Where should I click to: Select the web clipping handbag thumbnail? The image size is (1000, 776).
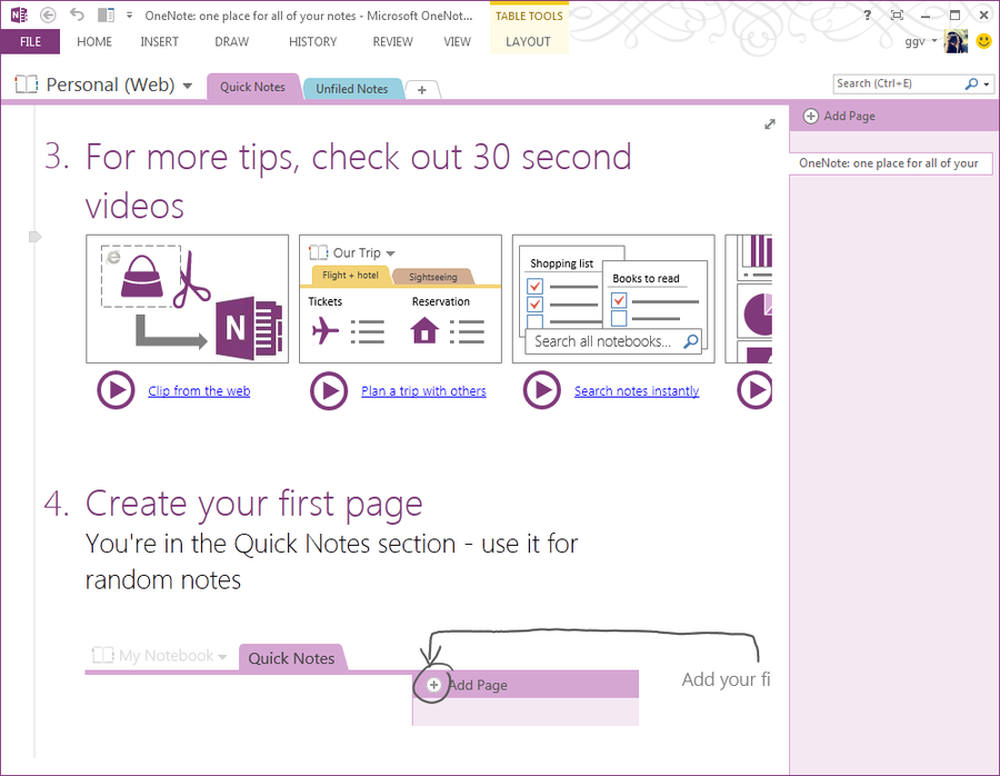[188, 299]
